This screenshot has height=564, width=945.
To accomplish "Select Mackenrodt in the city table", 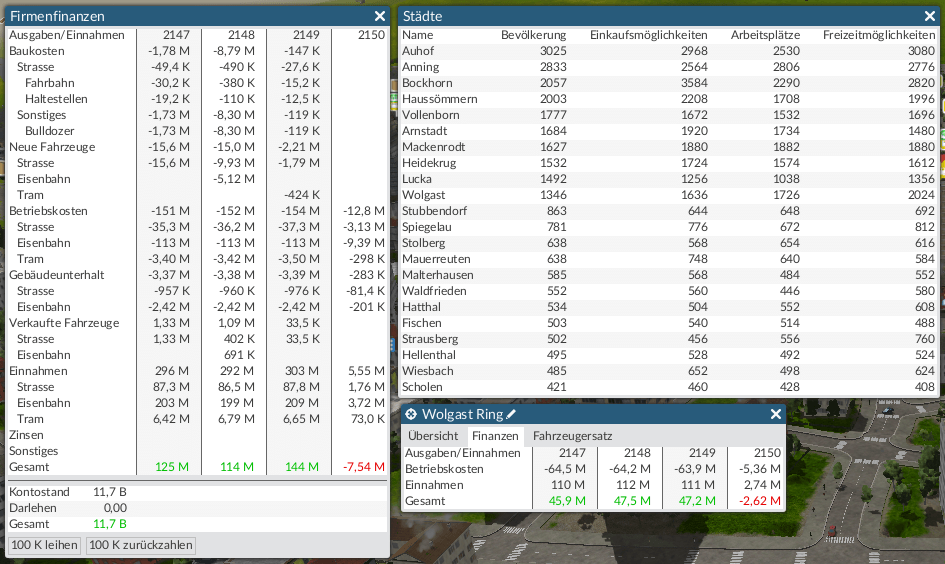I will coord(668,147).
